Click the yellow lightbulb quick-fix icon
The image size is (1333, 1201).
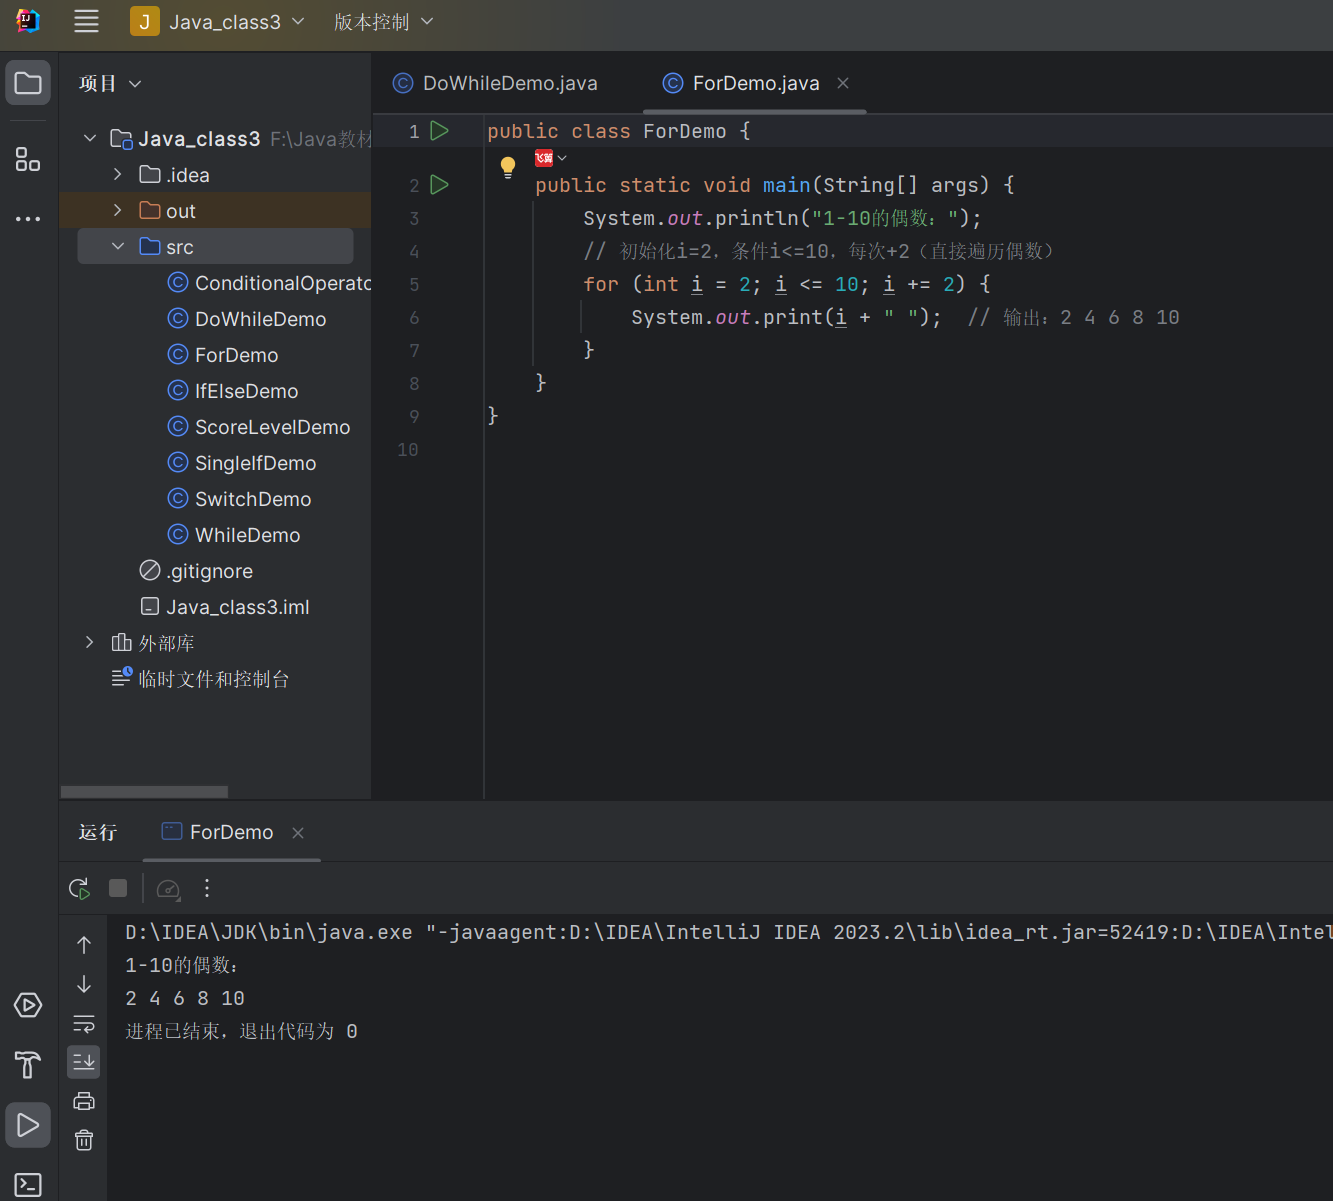point(508,166)
